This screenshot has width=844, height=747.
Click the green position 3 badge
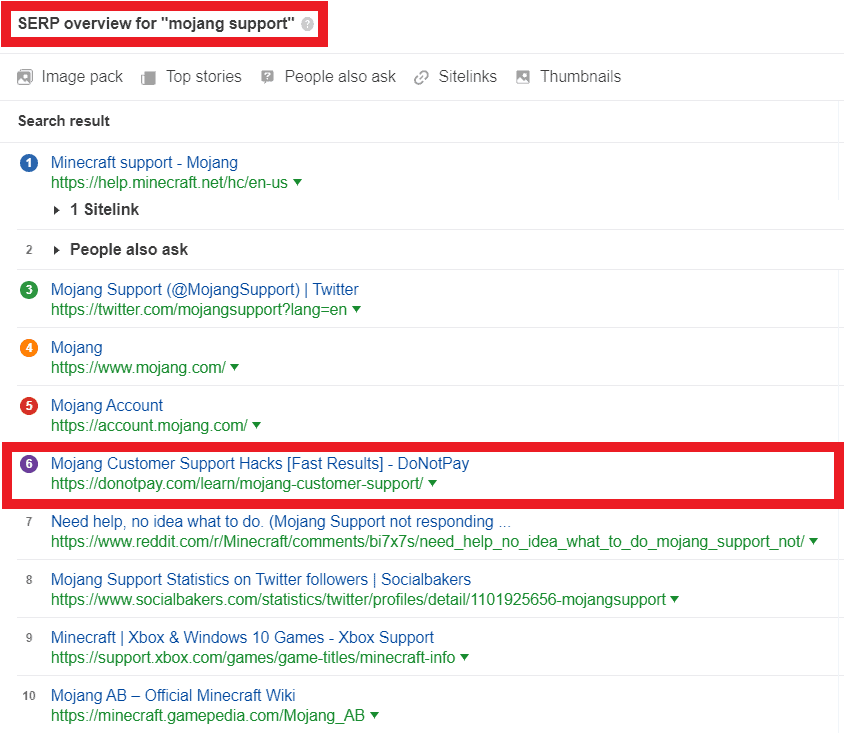29,290
